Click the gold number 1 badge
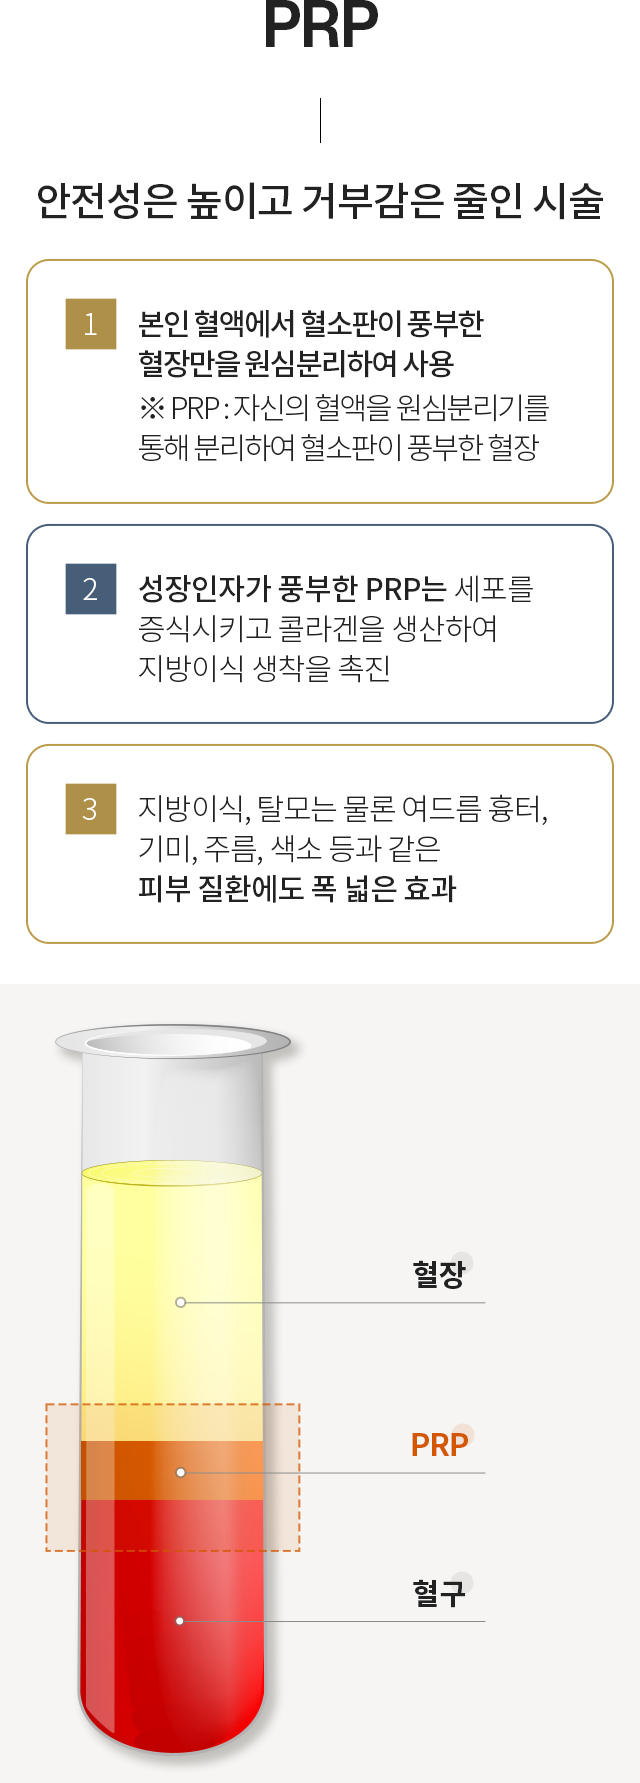640x1783 pixels. click(91, 324)
